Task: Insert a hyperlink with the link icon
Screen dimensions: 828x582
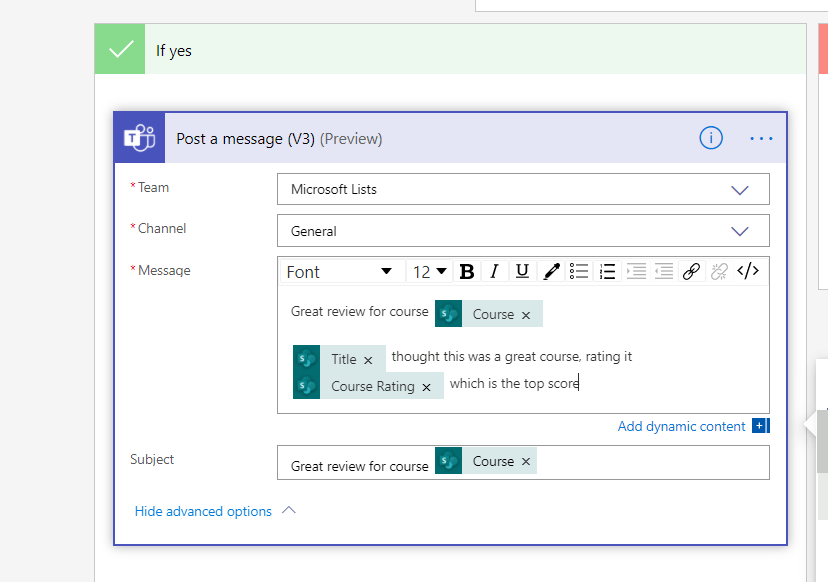Action: tap(691, 271)
